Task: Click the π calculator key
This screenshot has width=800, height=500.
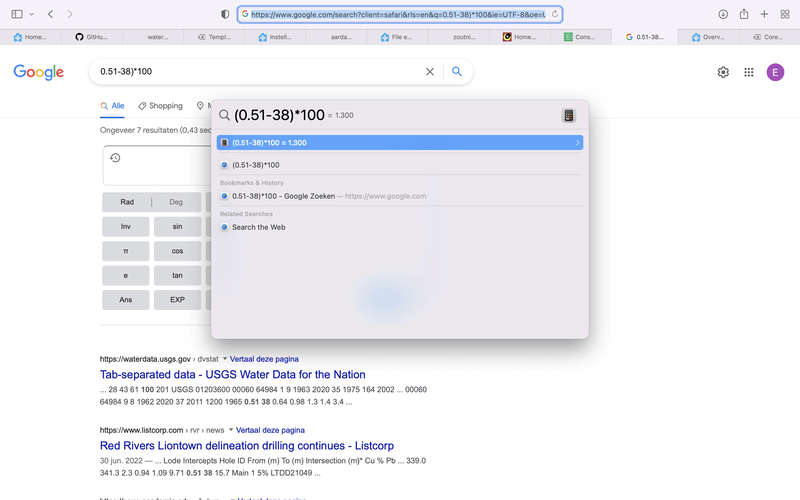Action: (x=126, y=251)
